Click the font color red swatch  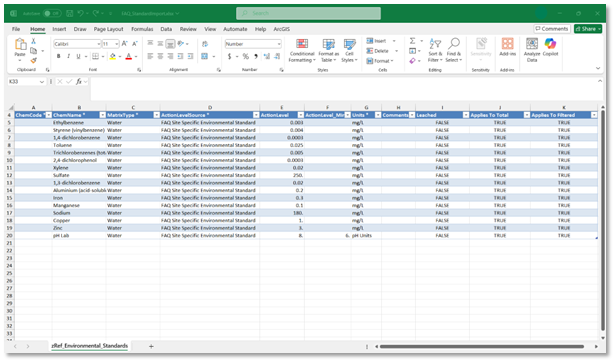[128, 57]
